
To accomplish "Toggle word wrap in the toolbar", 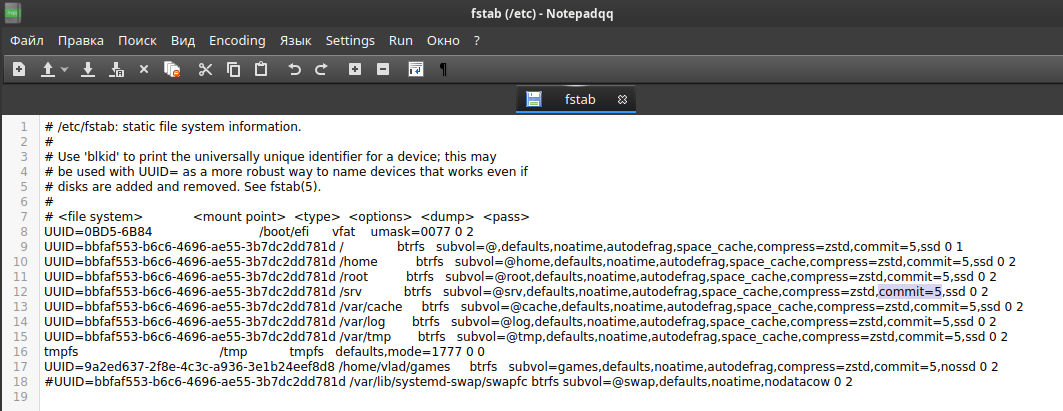I will point(416,69).
